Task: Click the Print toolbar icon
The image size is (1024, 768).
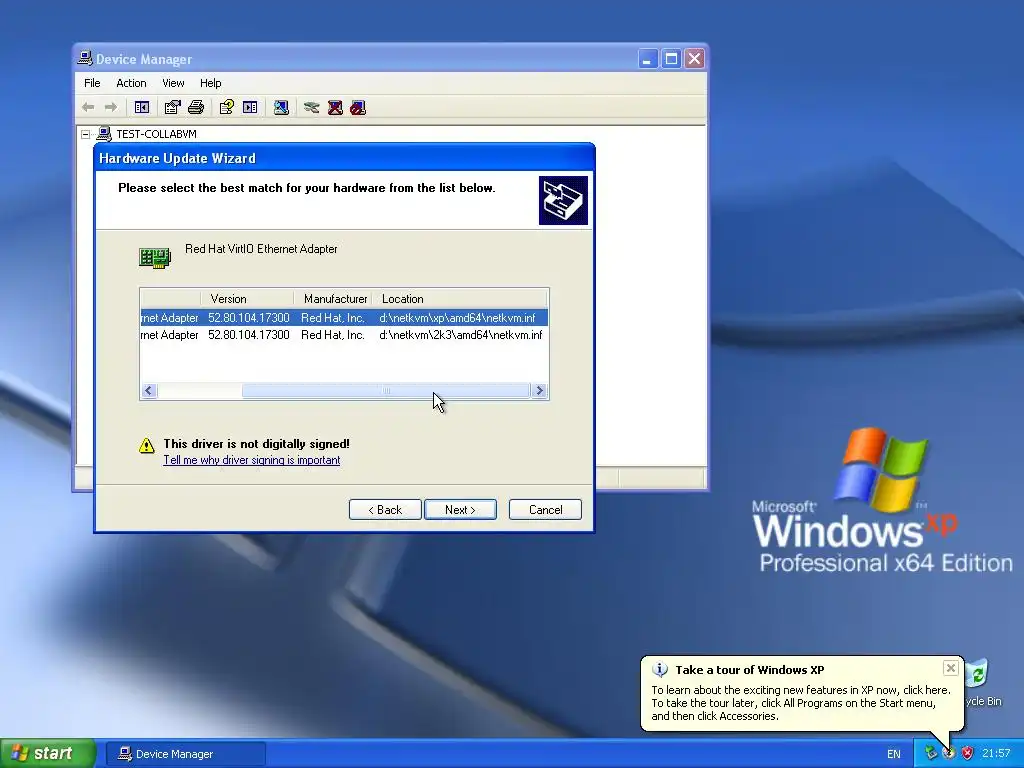Action: [196, 107]
